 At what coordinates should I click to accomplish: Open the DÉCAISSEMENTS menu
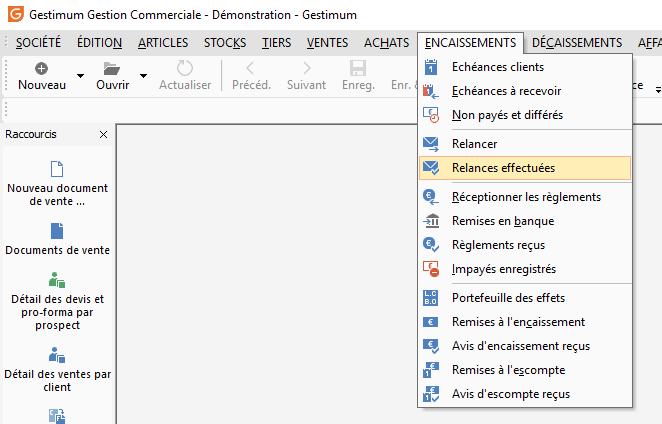click(x=577, y=43)
